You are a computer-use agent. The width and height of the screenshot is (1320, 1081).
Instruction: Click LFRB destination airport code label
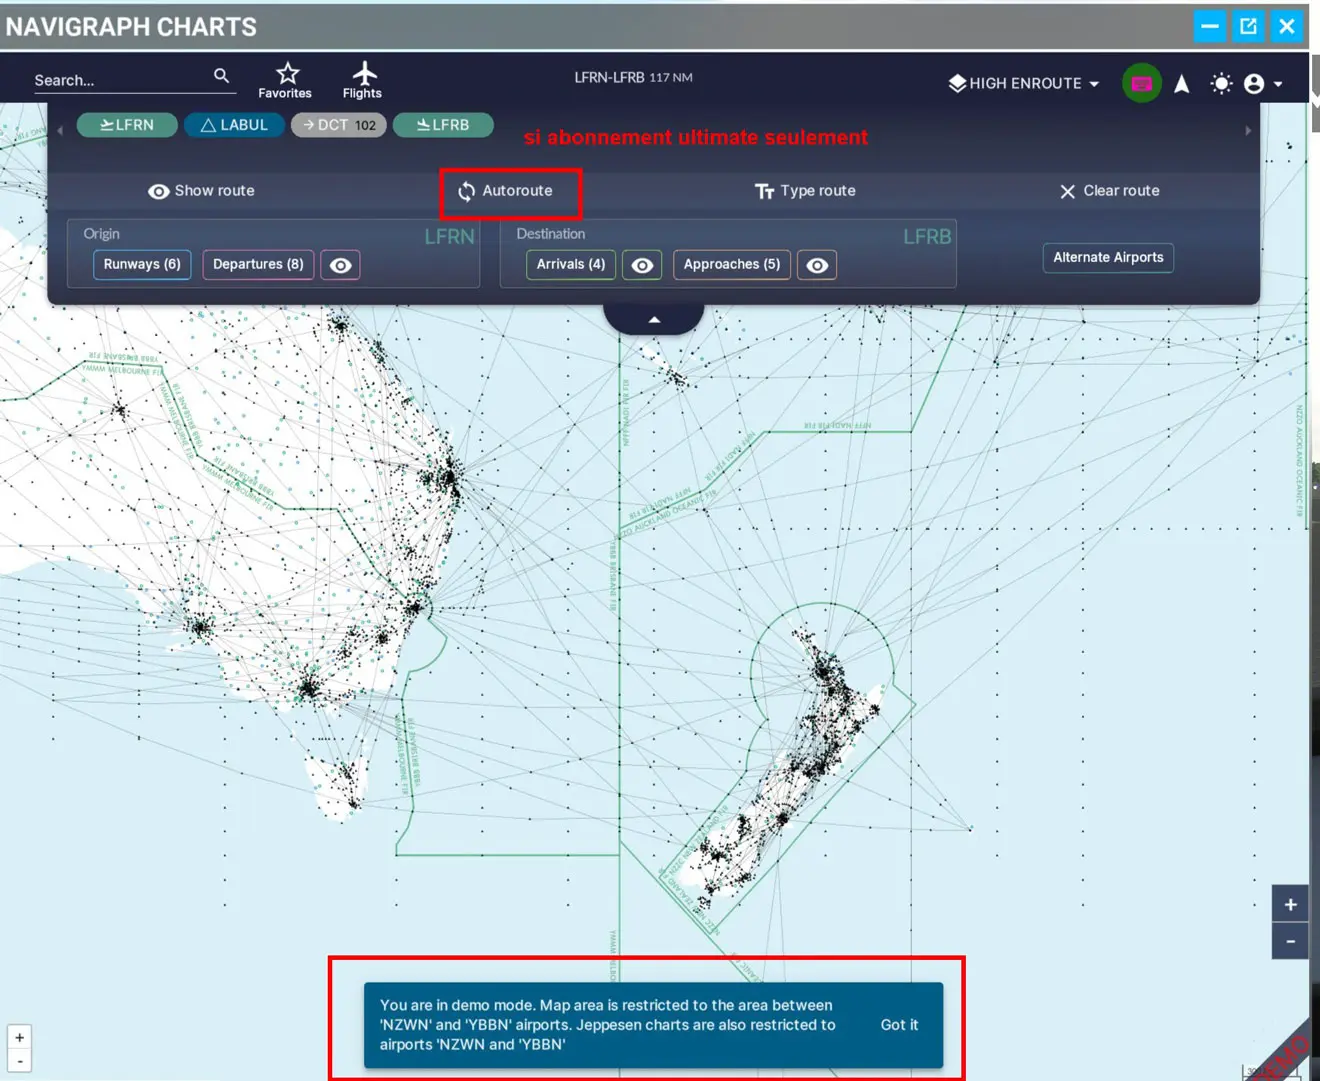[x=927, y=237]
